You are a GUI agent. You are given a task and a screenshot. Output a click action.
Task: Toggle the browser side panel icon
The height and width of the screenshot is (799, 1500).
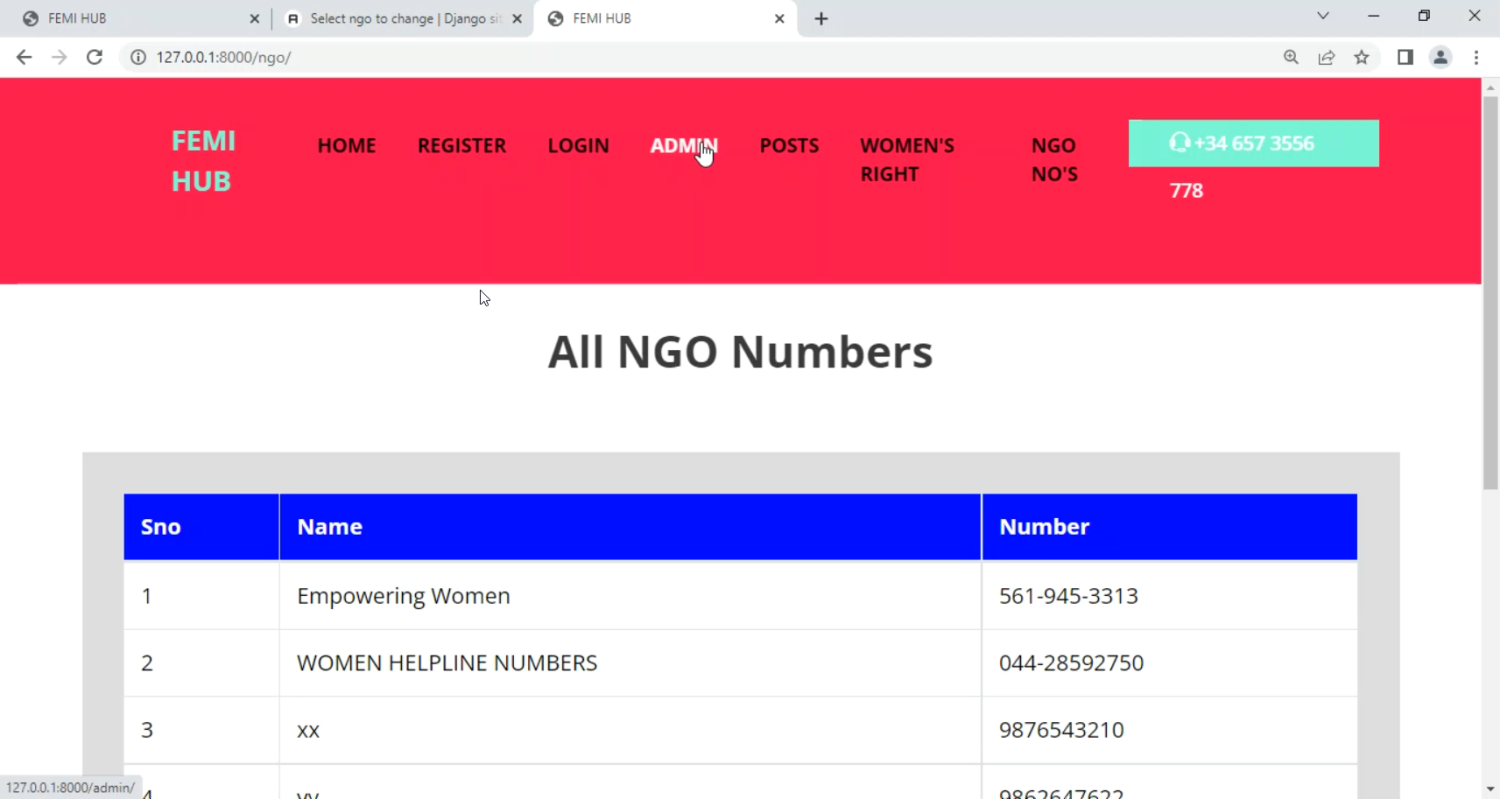click(1405, 57)
